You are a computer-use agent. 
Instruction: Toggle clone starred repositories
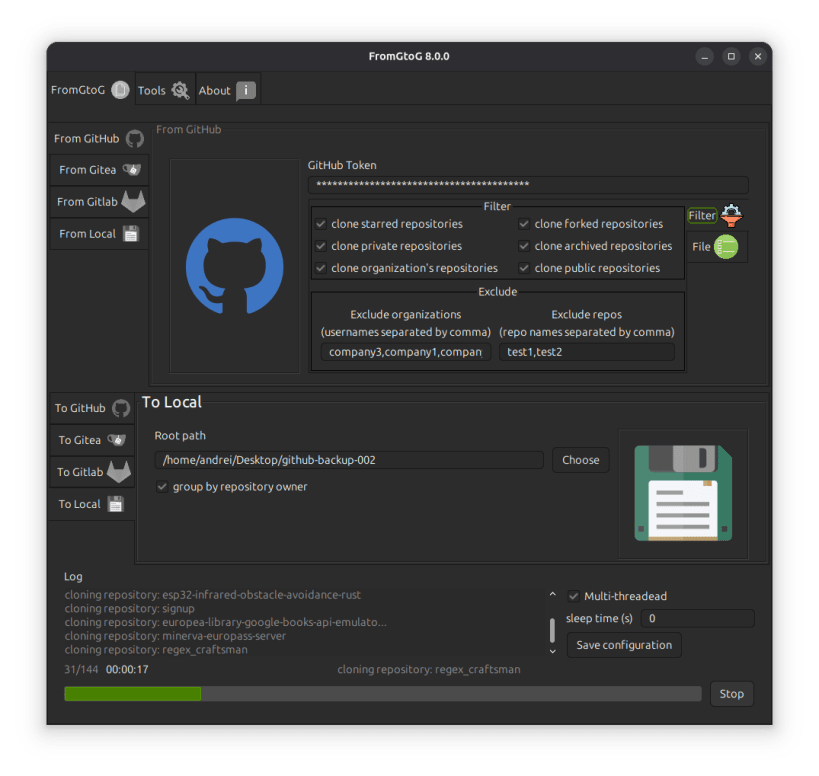tap(389, 224)
